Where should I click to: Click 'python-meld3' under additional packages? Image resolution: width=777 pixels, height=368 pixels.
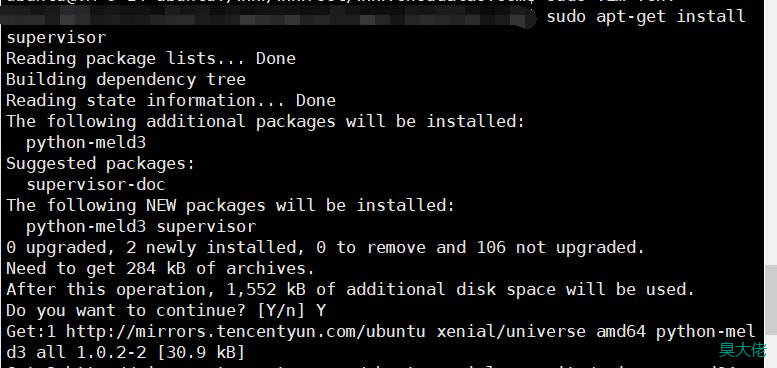86,143
